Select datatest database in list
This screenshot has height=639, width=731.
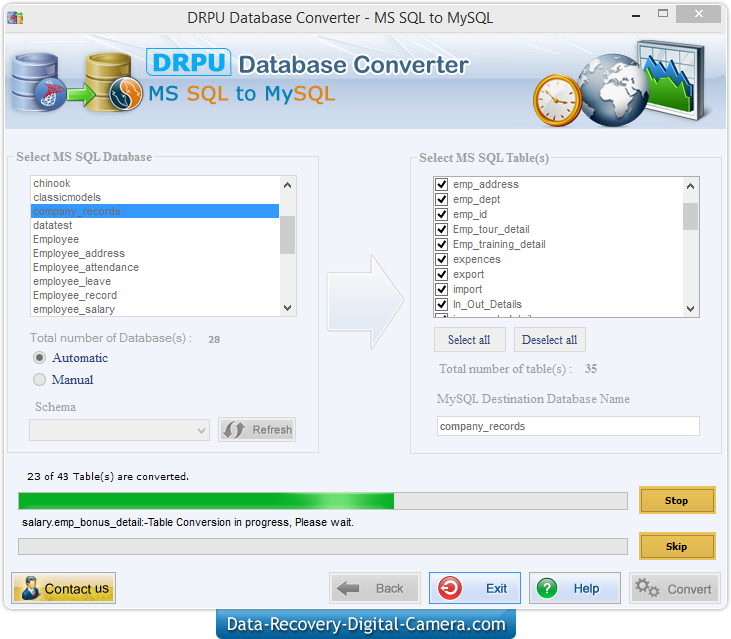click(x=155, y=225)
